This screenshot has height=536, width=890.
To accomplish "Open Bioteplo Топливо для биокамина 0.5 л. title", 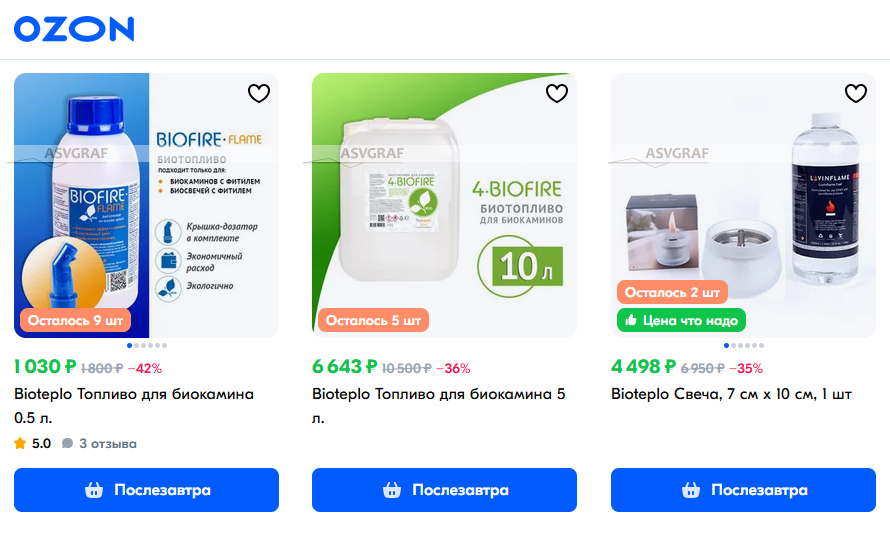I will 134,406.
